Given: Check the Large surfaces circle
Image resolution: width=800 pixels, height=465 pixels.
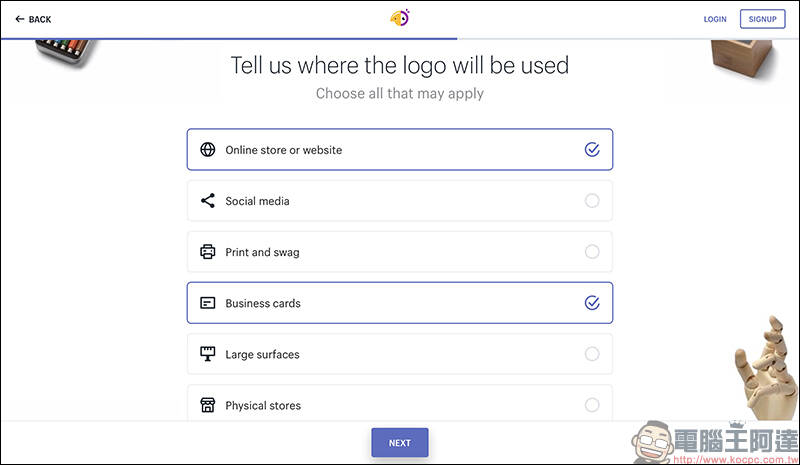Looking at the screenshot, I should pyautogui.click(x=592, y=354).
